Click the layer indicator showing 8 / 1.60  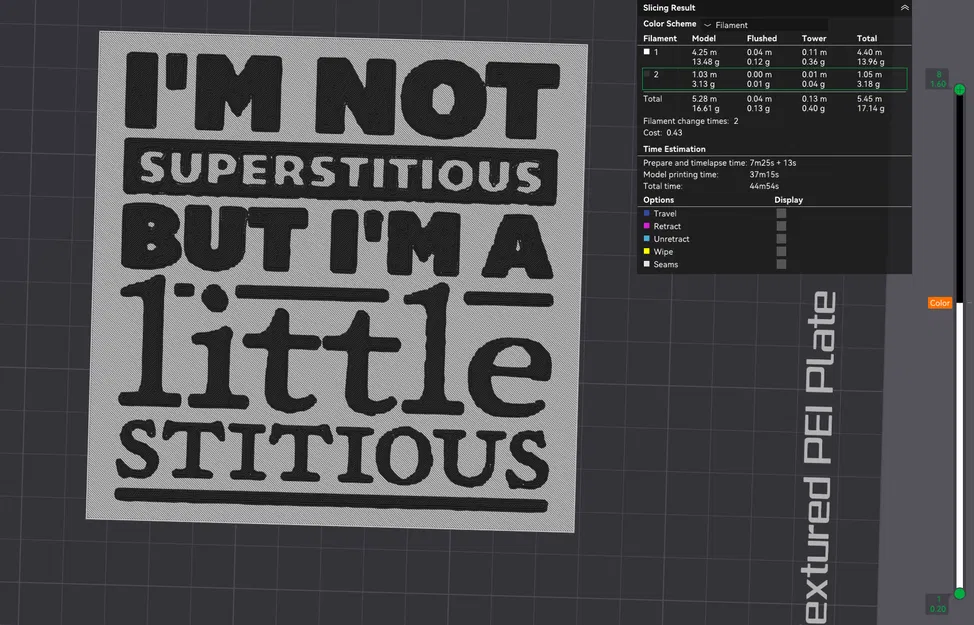pyautogui.click(x=938, y=80)
